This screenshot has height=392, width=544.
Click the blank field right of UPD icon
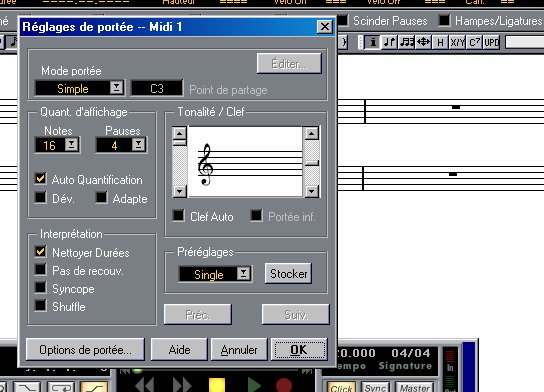click(x=525, y=42)
